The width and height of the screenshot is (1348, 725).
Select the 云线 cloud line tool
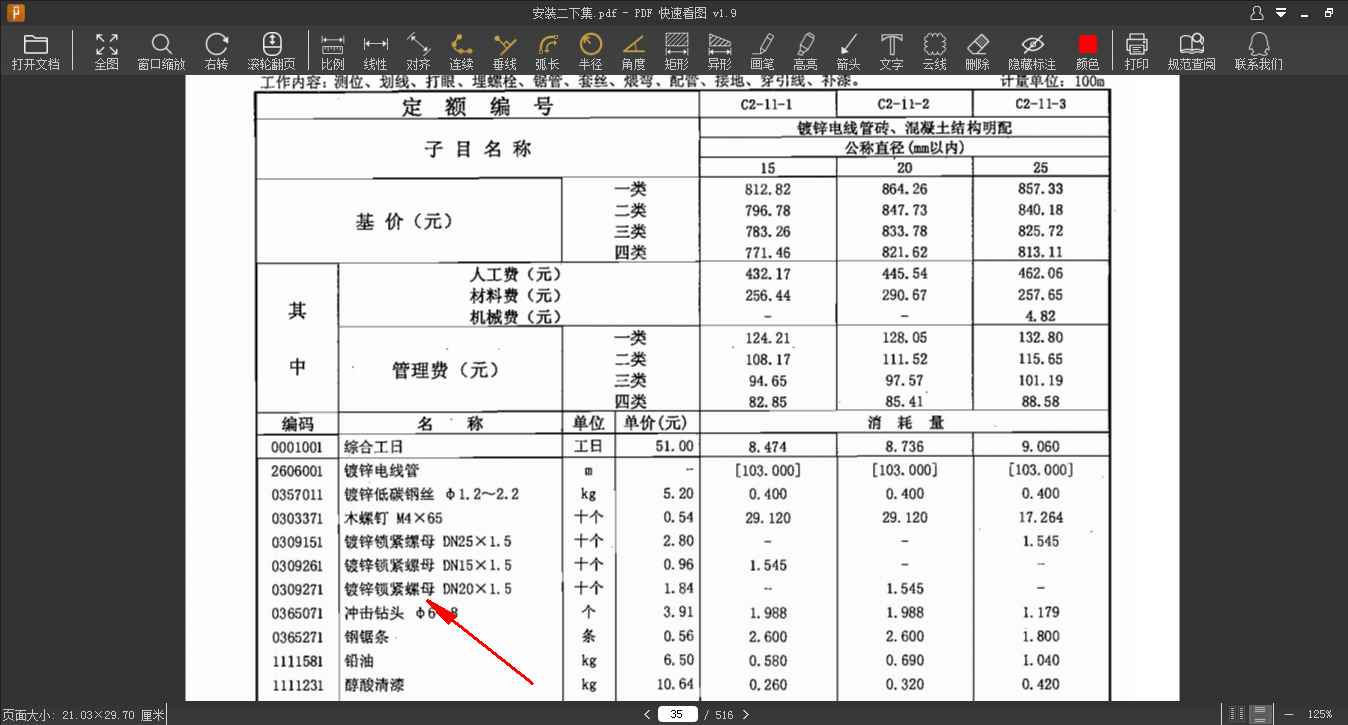[x=934, y=52]
